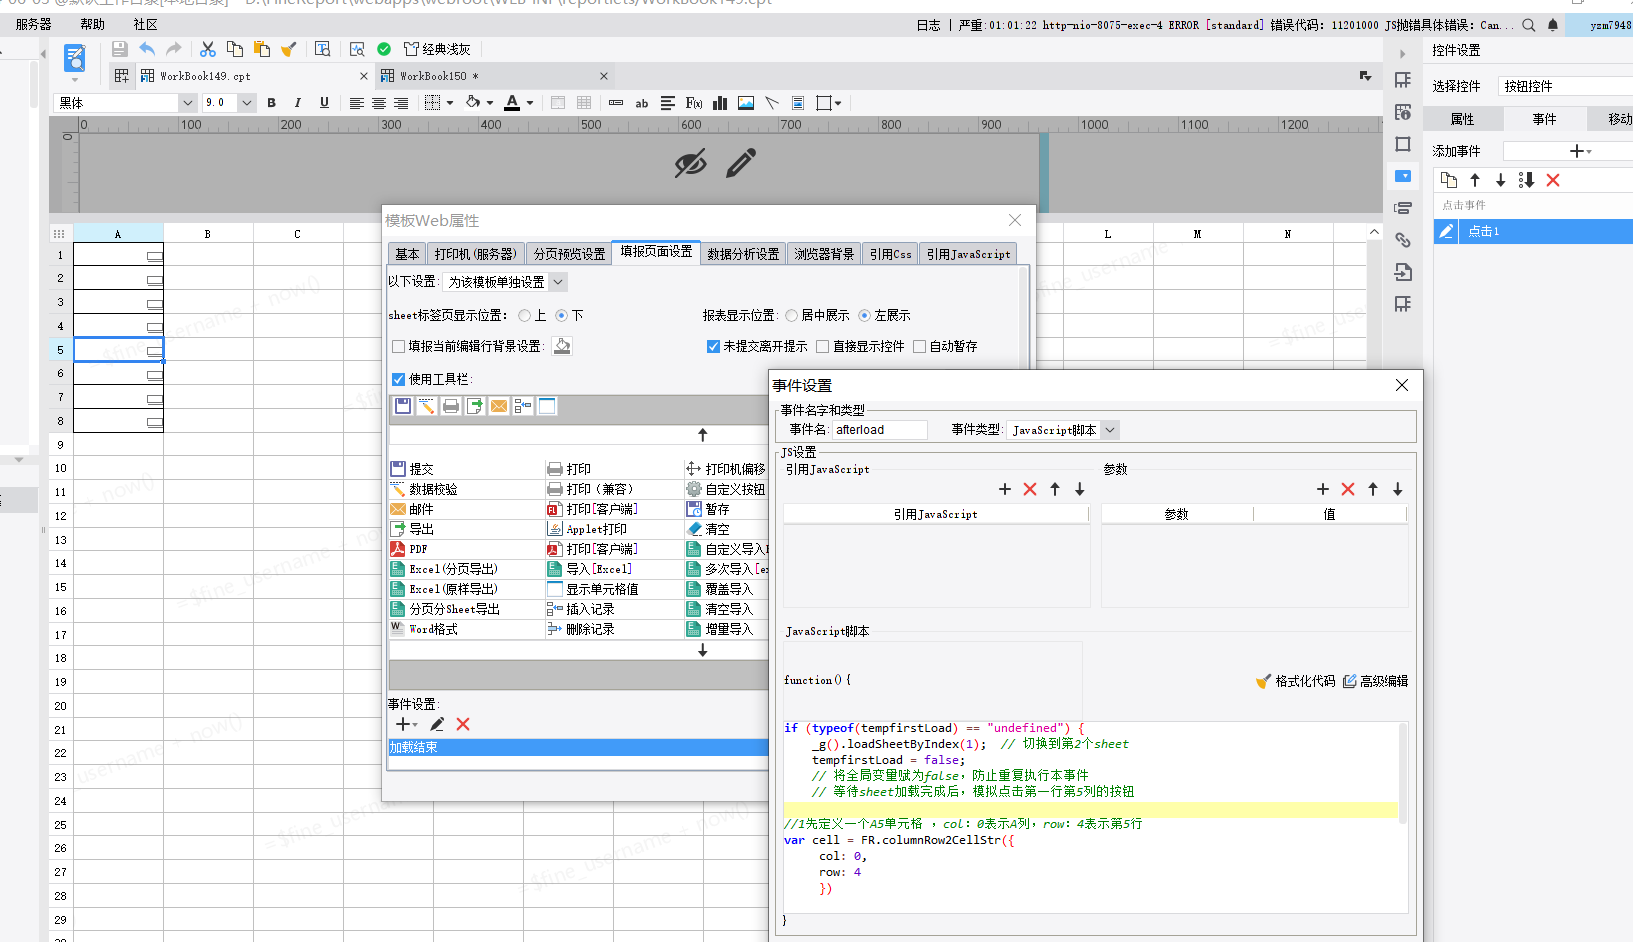Click the notification bell icon
The height and width of the screenshot is (942, 1633).
1553,25
